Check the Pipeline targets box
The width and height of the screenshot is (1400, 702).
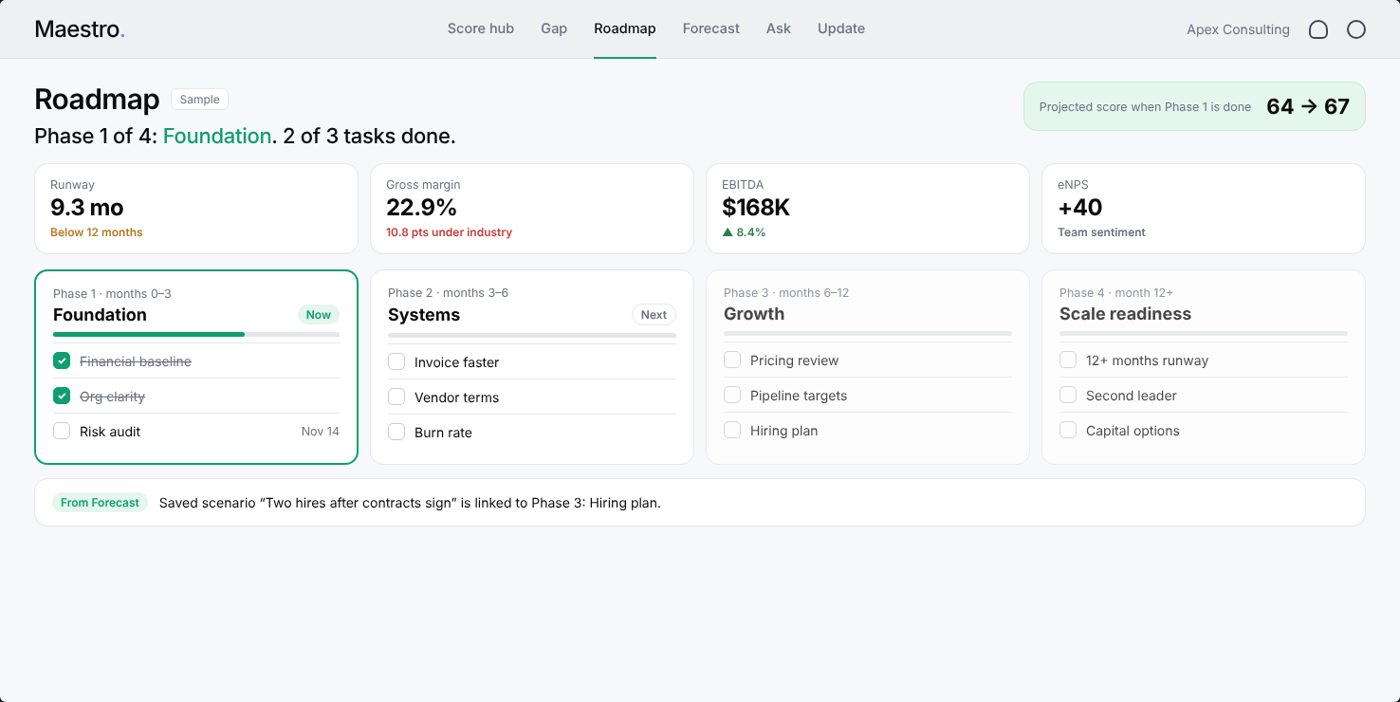[x=732, y=395]
